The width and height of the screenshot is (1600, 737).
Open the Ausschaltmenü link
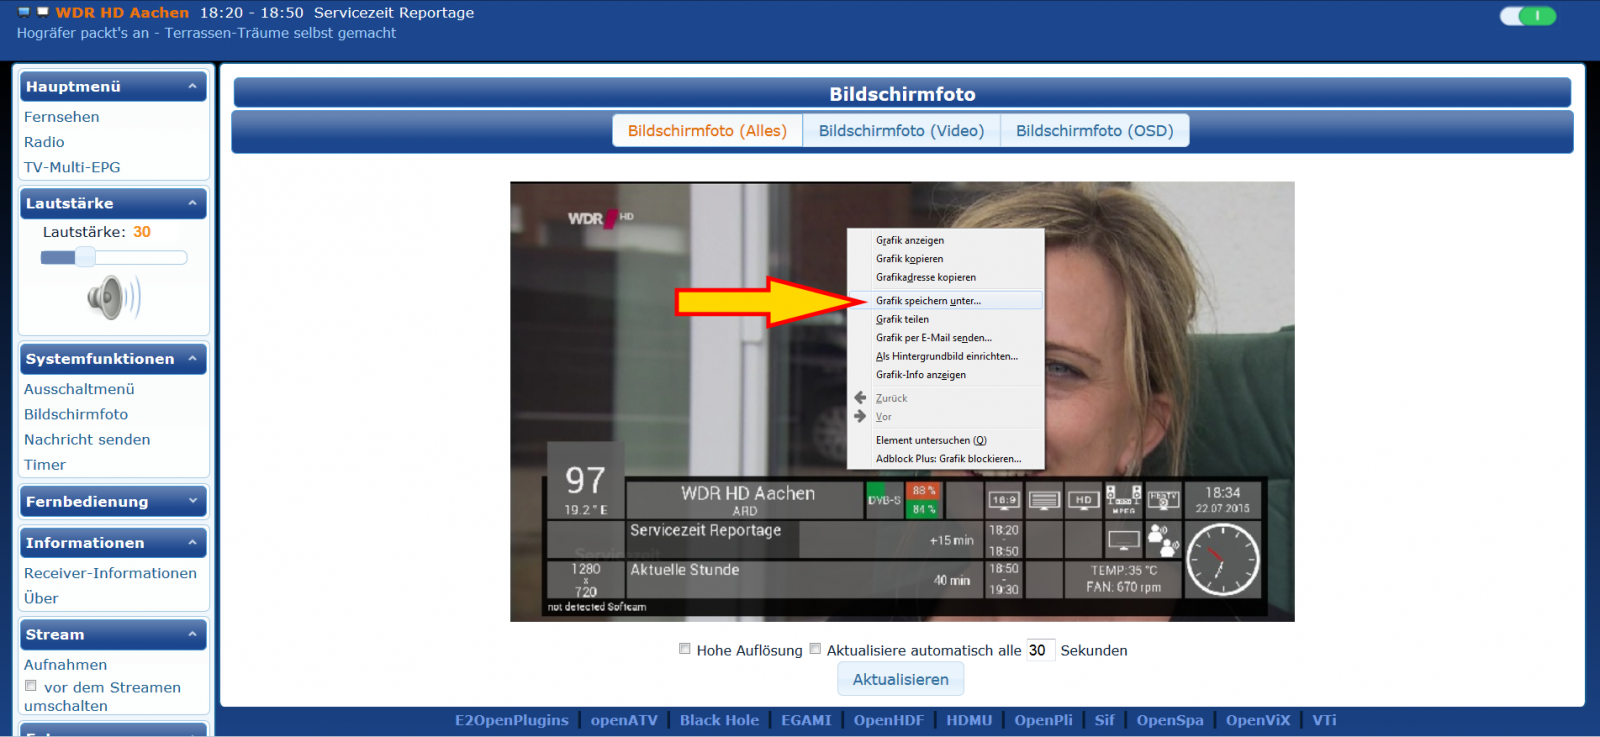click(x=79, y=389)
